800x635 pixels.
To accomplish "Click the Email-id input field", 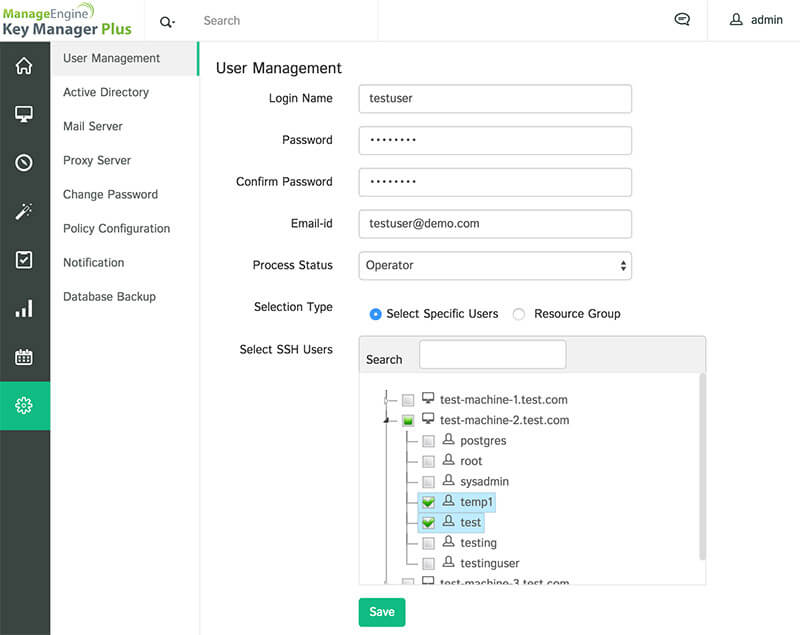I will [495, 224].
